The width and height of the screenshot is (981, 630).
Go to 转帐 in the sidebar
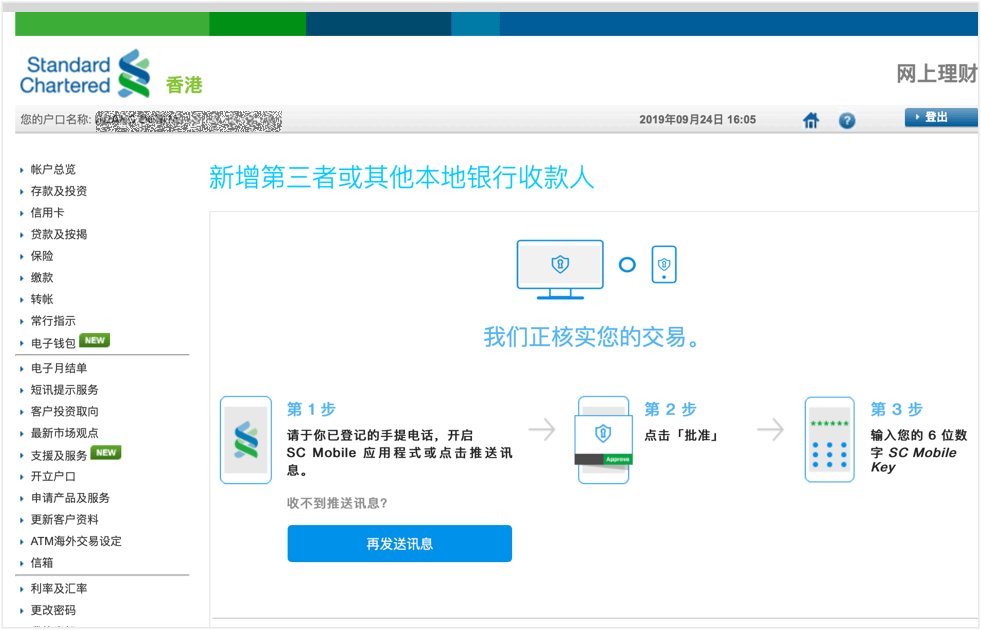pos(42,299)
